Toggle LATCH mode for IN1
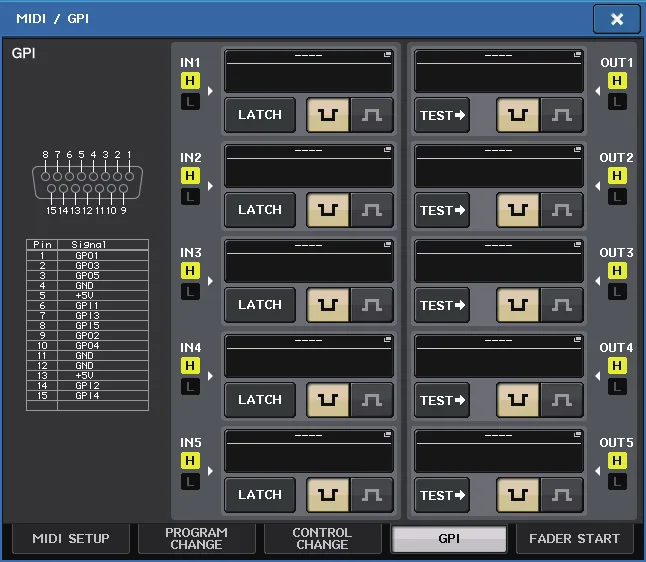Screen dimensions: 646x562 260,115
